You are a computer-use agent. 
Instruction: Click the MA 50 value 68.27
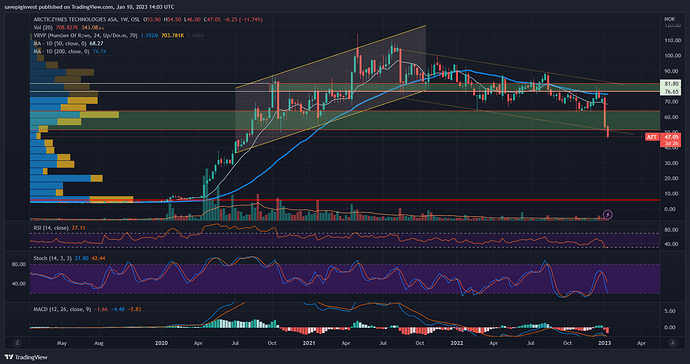point(96,43)
